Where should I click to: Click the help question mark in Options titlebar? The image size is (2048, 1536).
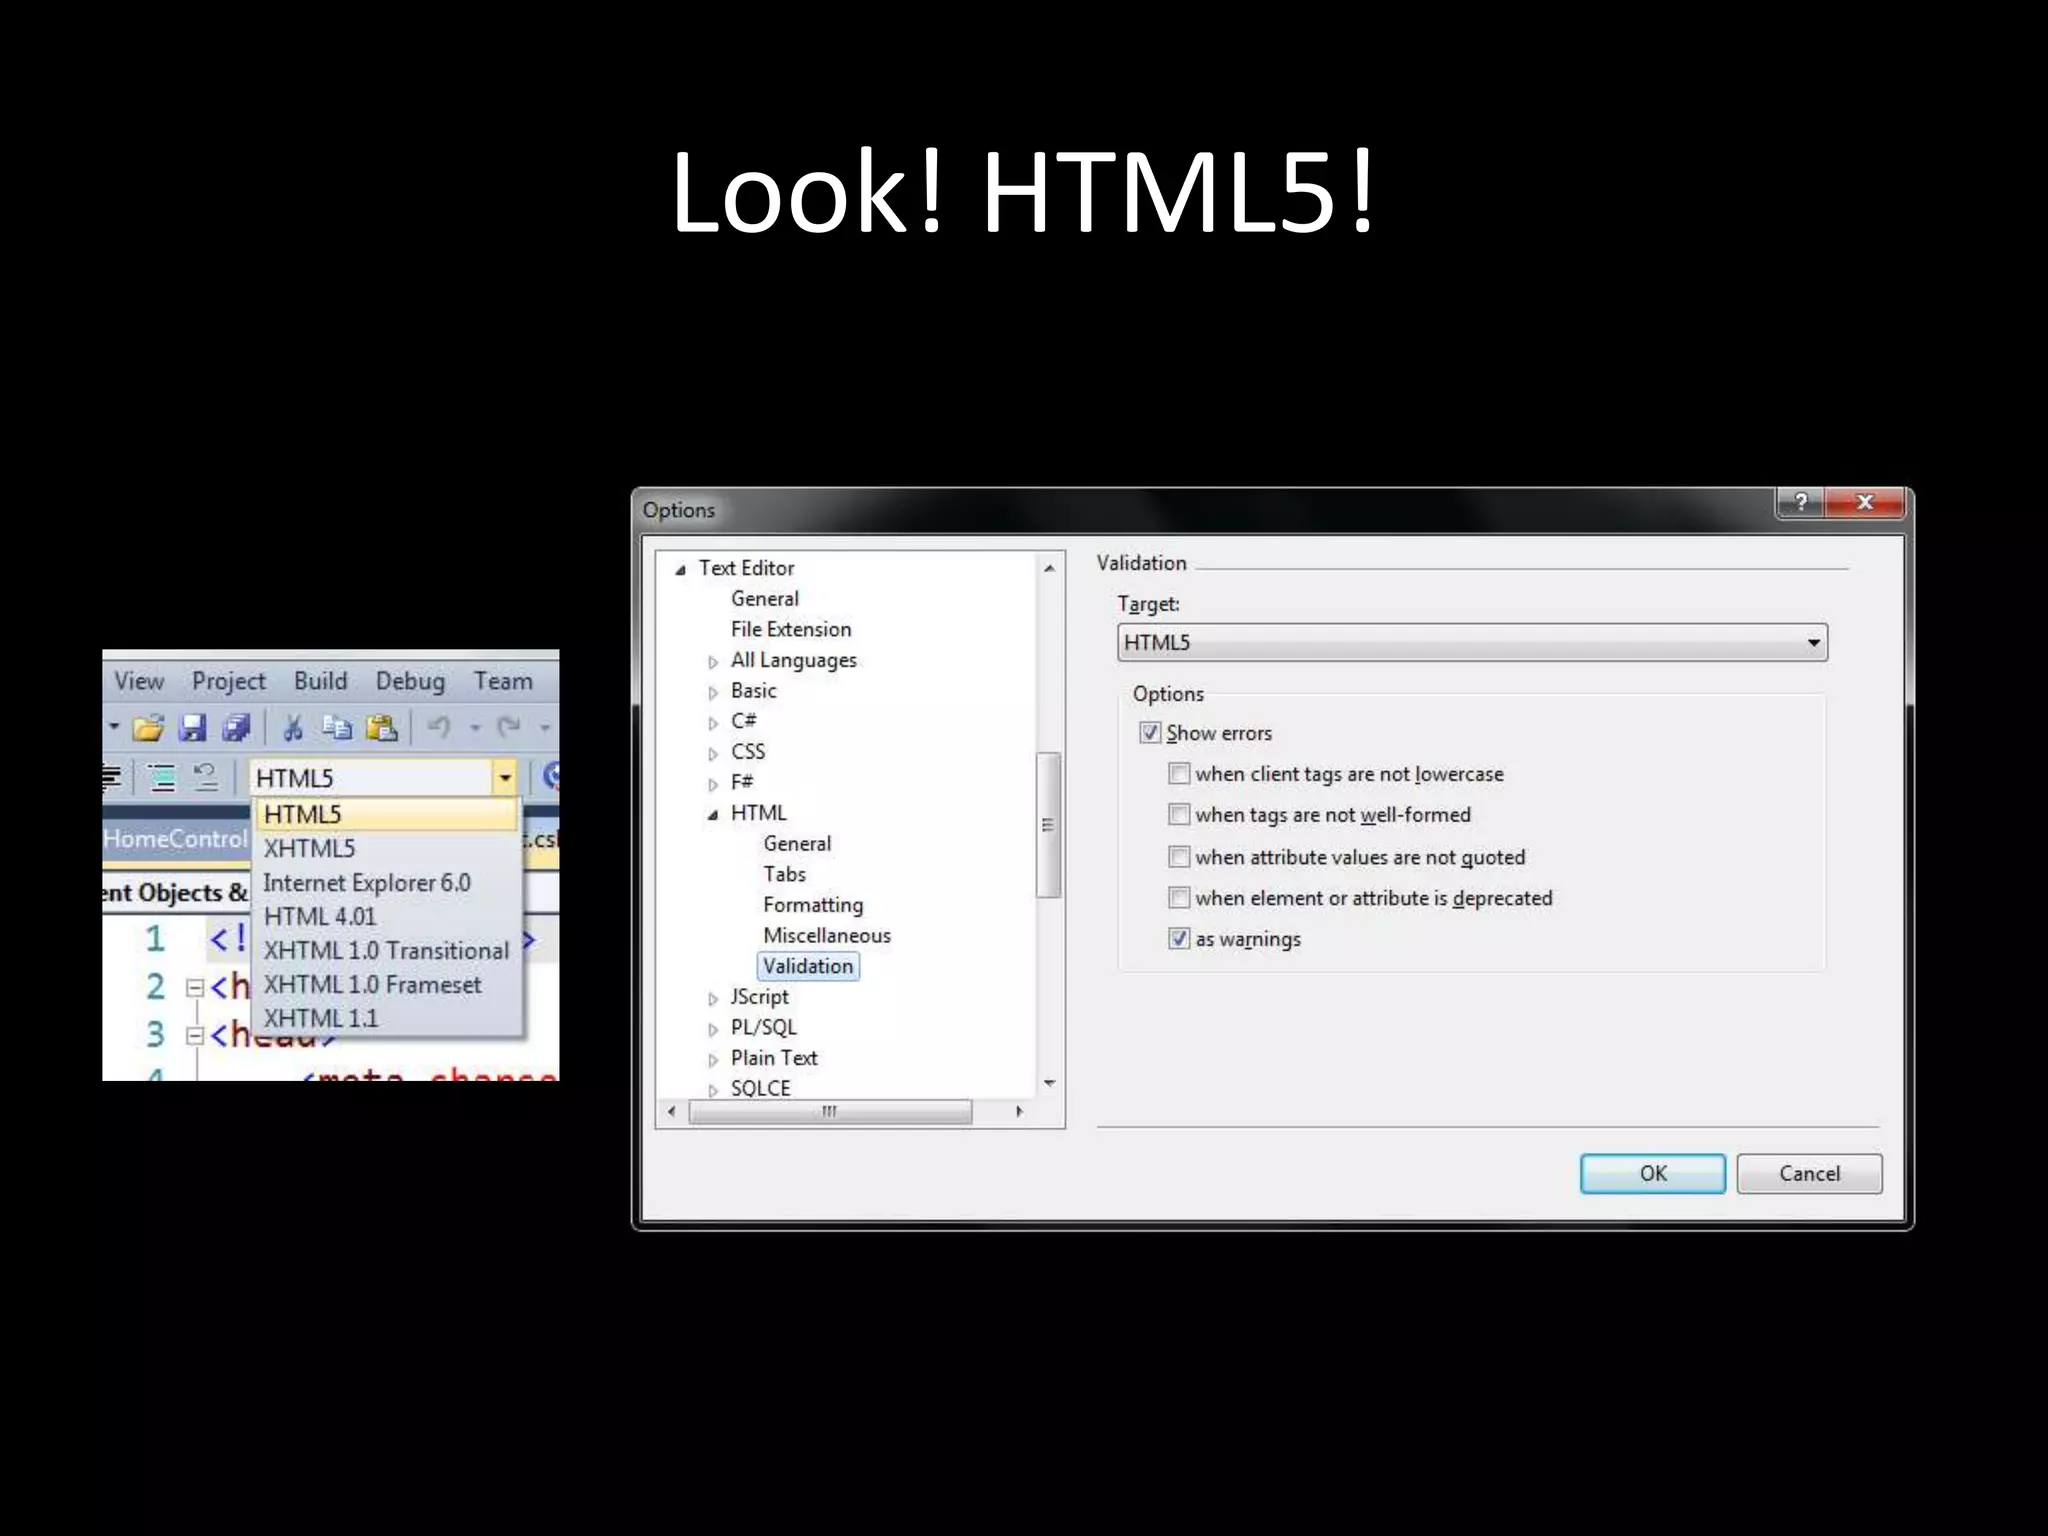click(x=1800, y=502)
